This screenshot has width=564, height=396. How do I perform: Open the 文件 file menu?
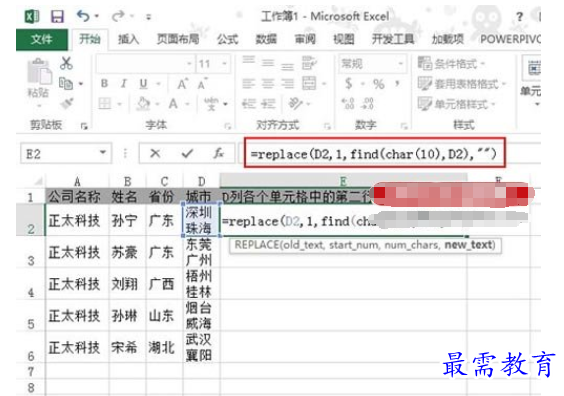tap(42, 39)
